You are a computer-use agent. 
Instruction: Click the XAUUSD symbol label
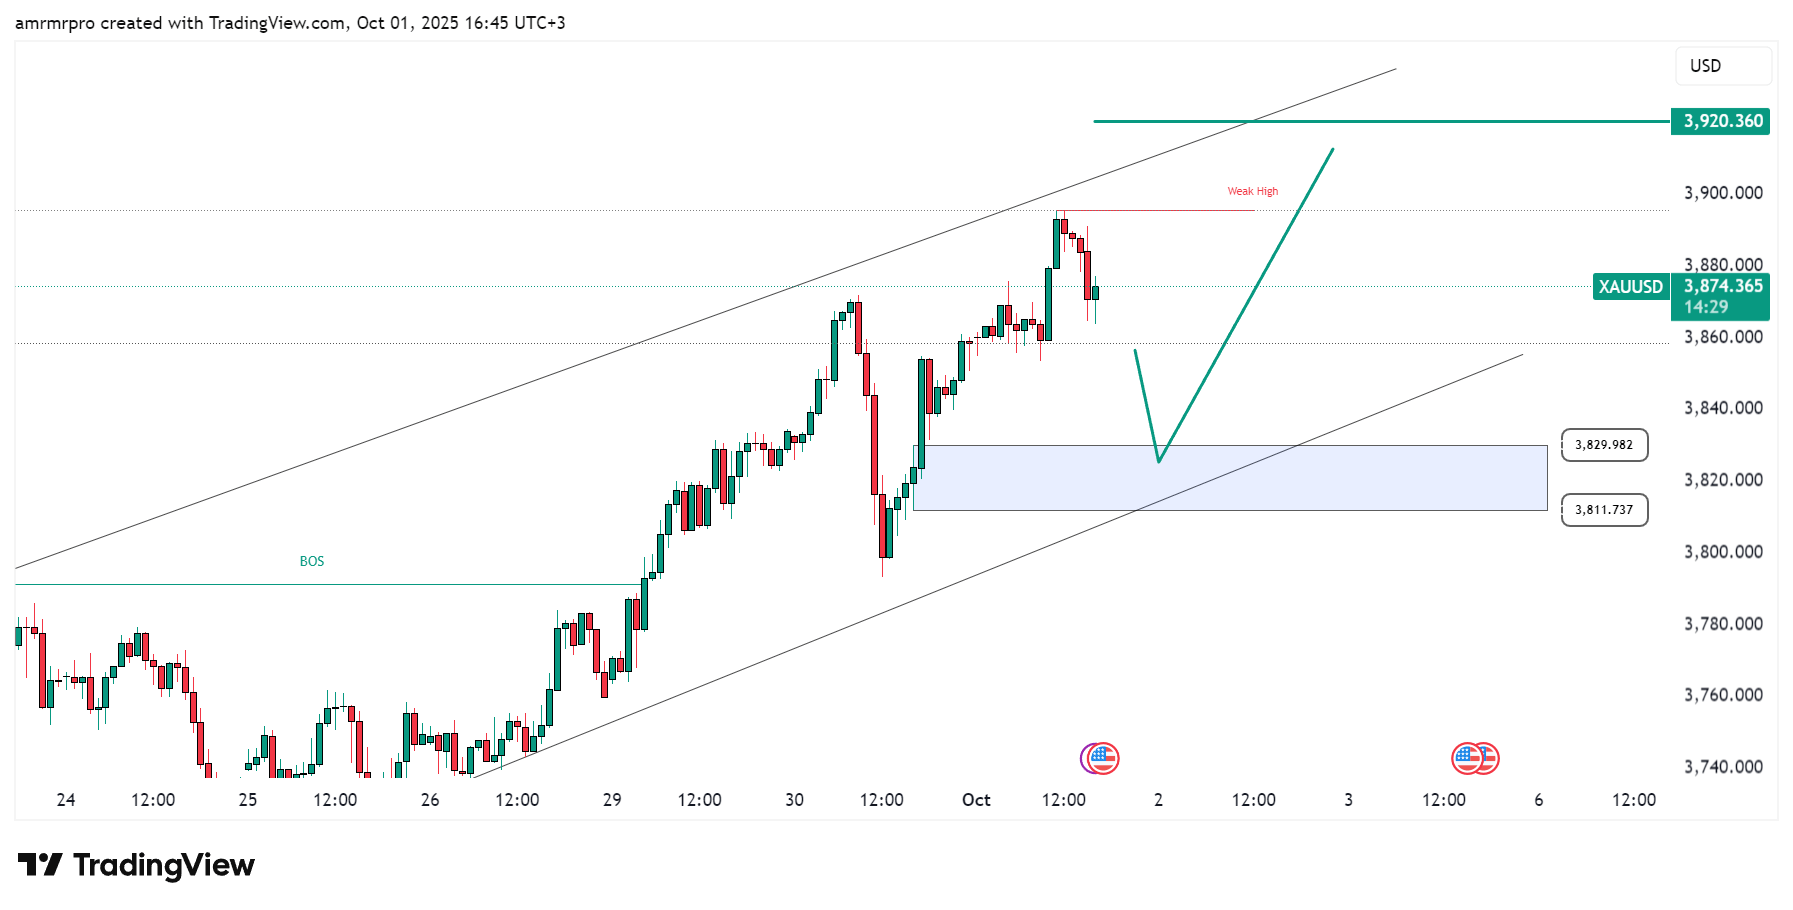point(1630,287)
